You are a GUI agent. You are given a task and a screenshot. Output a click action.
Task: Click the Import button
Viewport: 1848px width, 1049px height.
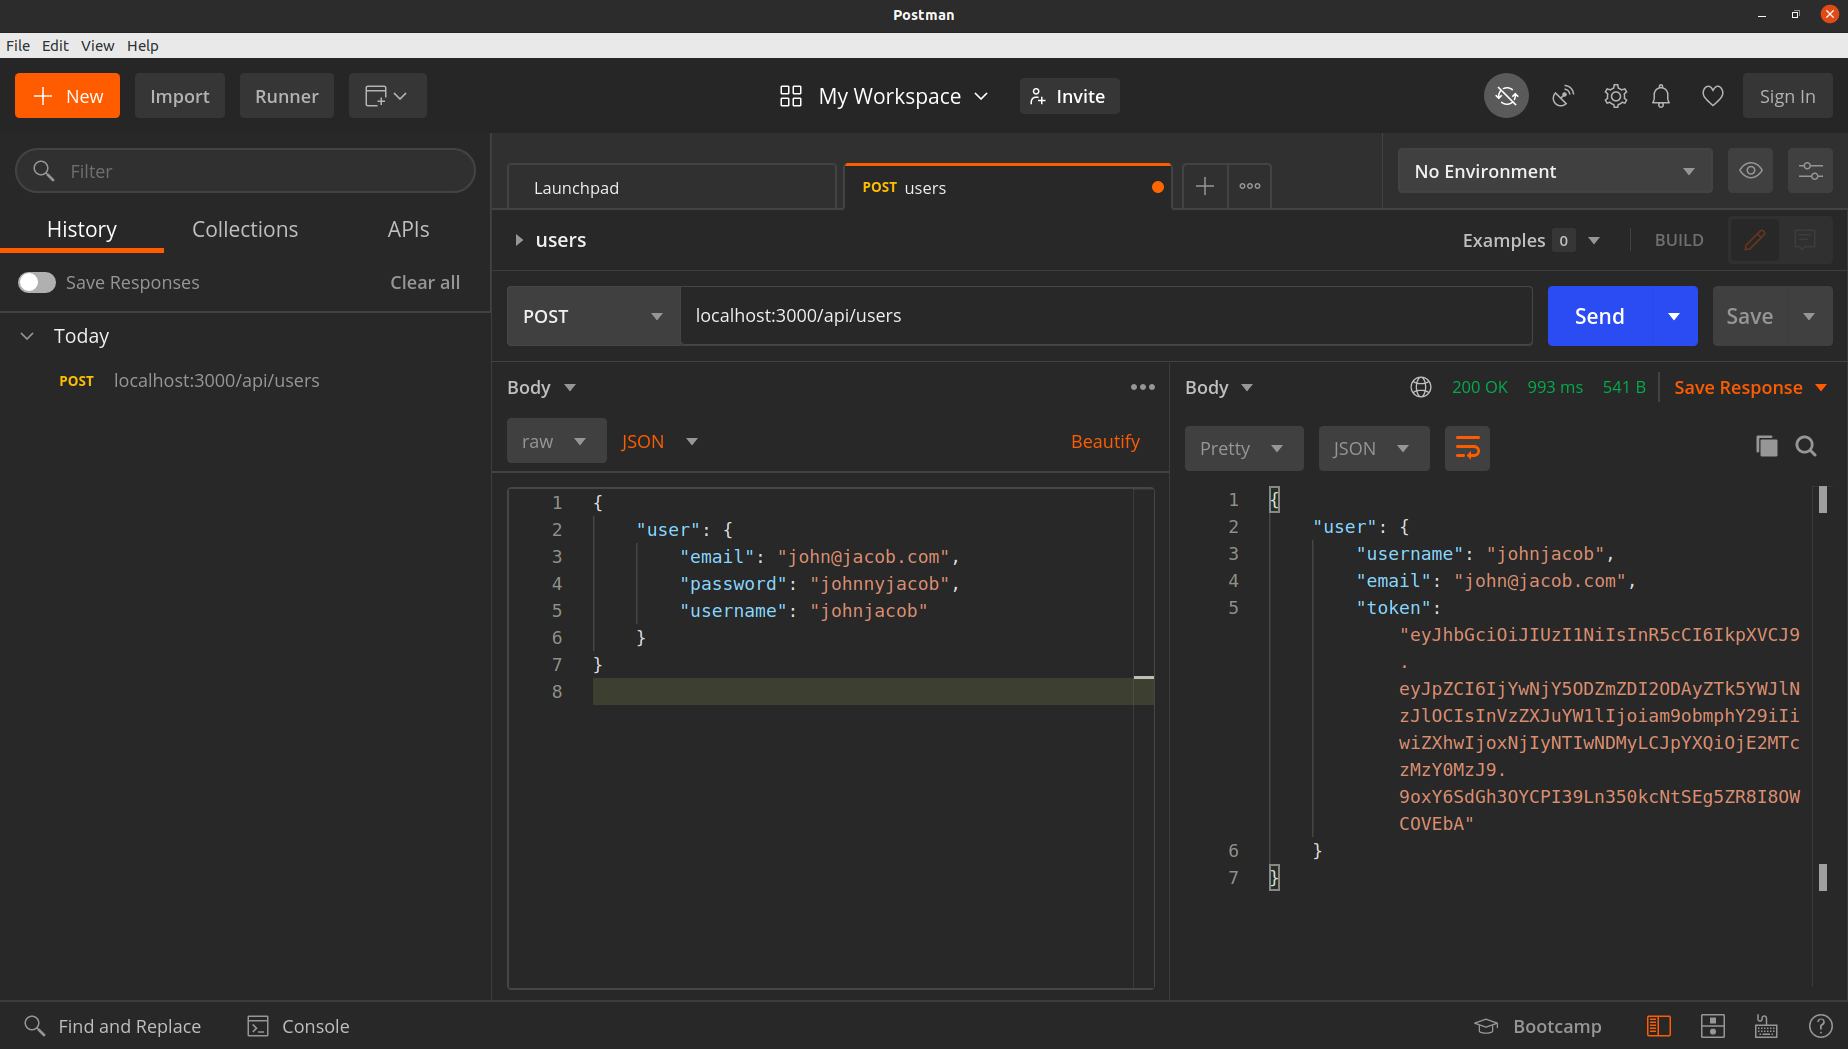(x=180, y=96)
